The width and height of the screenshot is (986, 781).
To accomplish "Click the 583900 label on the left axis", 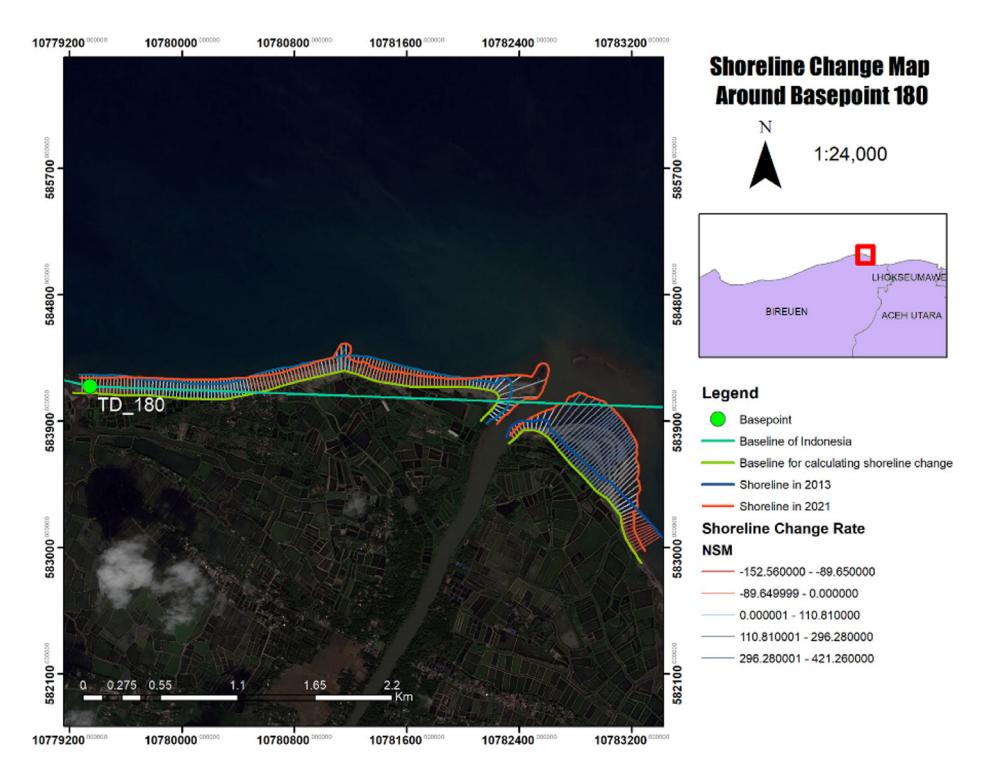I will (x=50, y=432).
